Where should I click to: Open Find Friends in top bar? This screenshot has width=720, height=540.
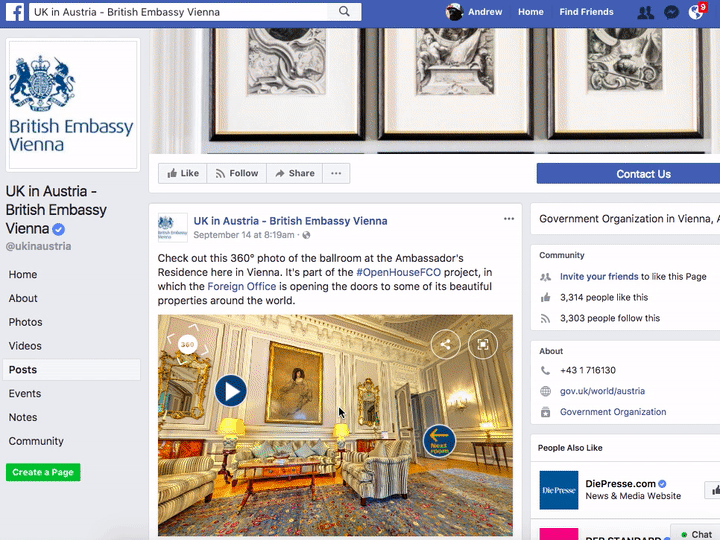click(x=586, y=12)
